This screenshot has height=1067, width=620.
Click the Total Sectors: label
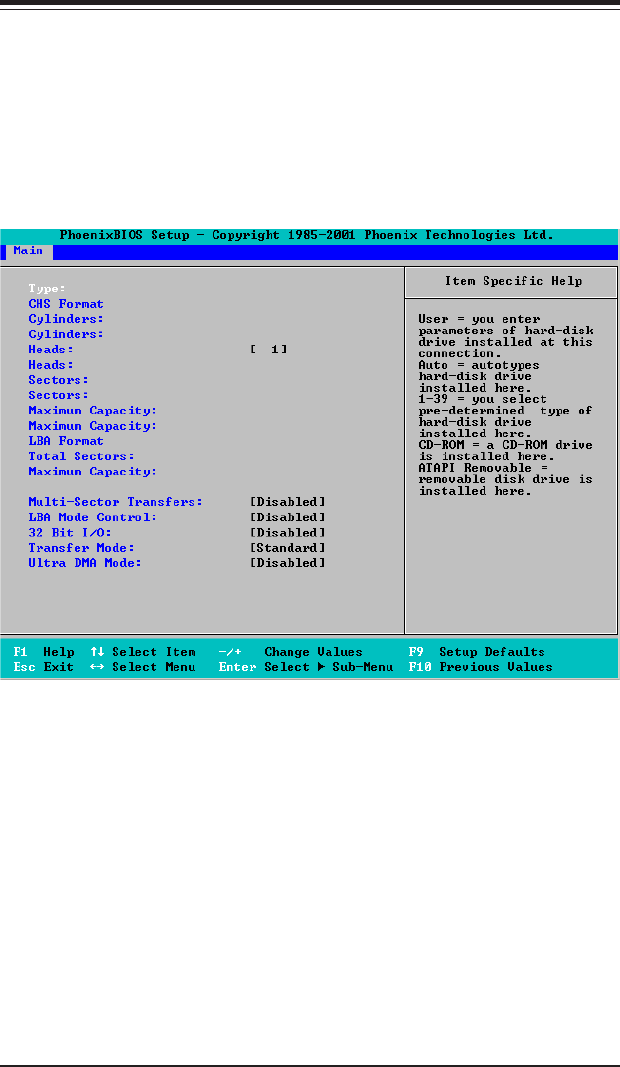click(x=82, y=457)
